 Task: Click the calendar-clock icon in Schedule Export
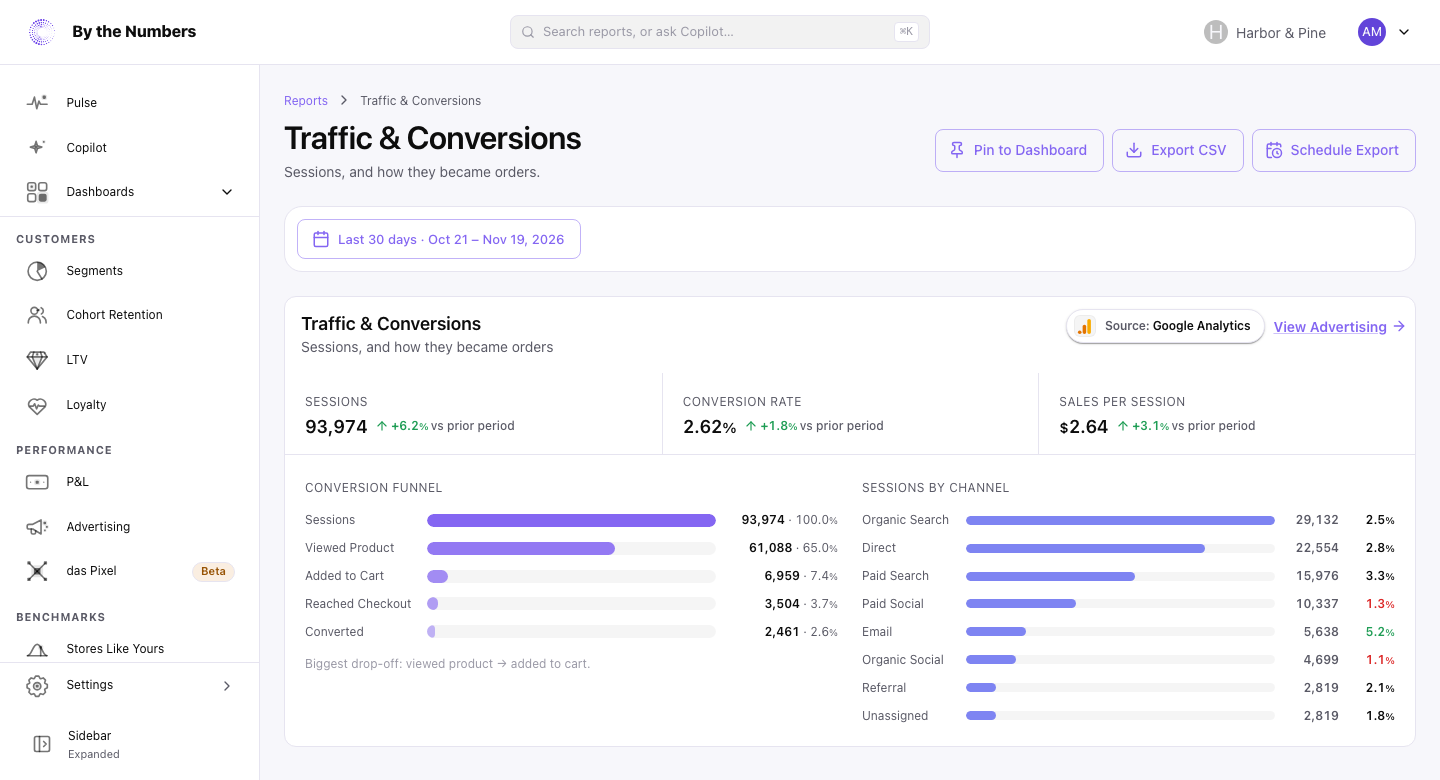(x=1274, y=150)
